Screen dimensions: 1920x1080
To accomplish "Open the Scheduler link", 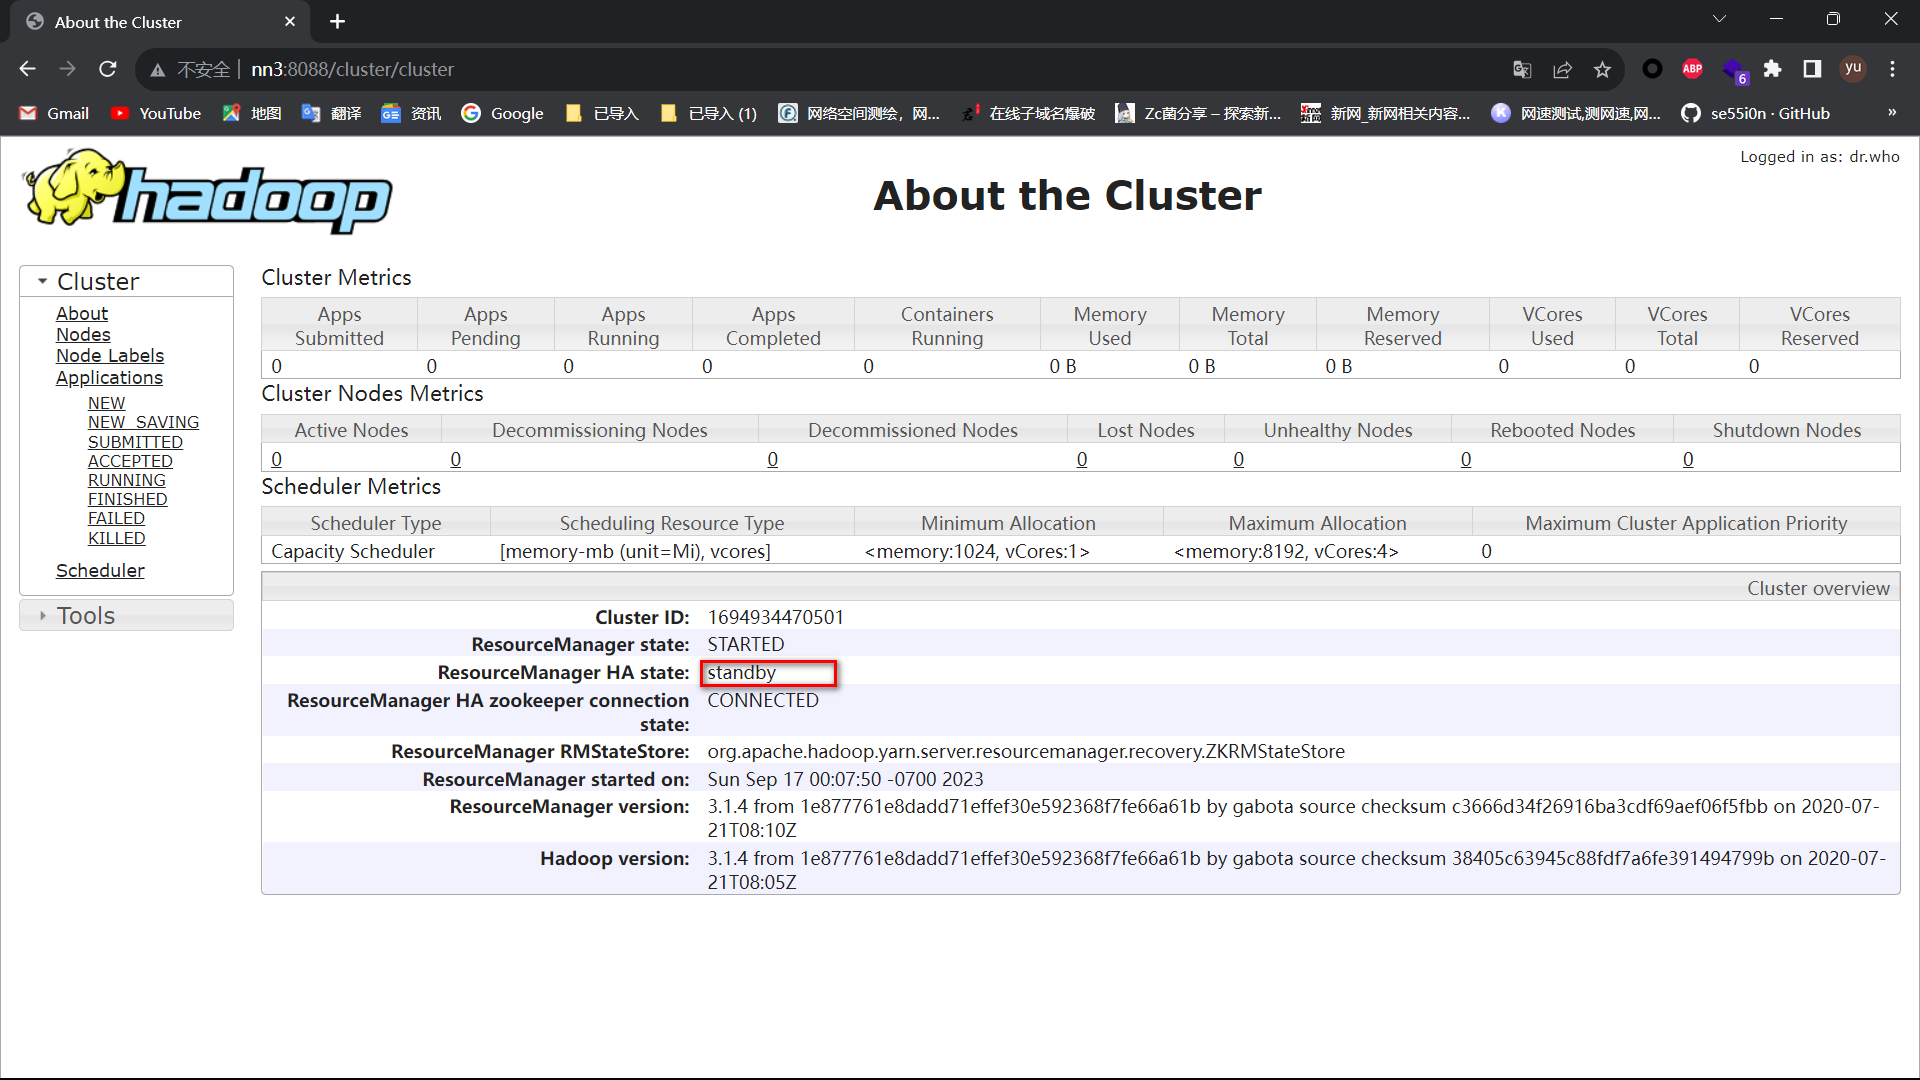I will click(x=100, y=570).
